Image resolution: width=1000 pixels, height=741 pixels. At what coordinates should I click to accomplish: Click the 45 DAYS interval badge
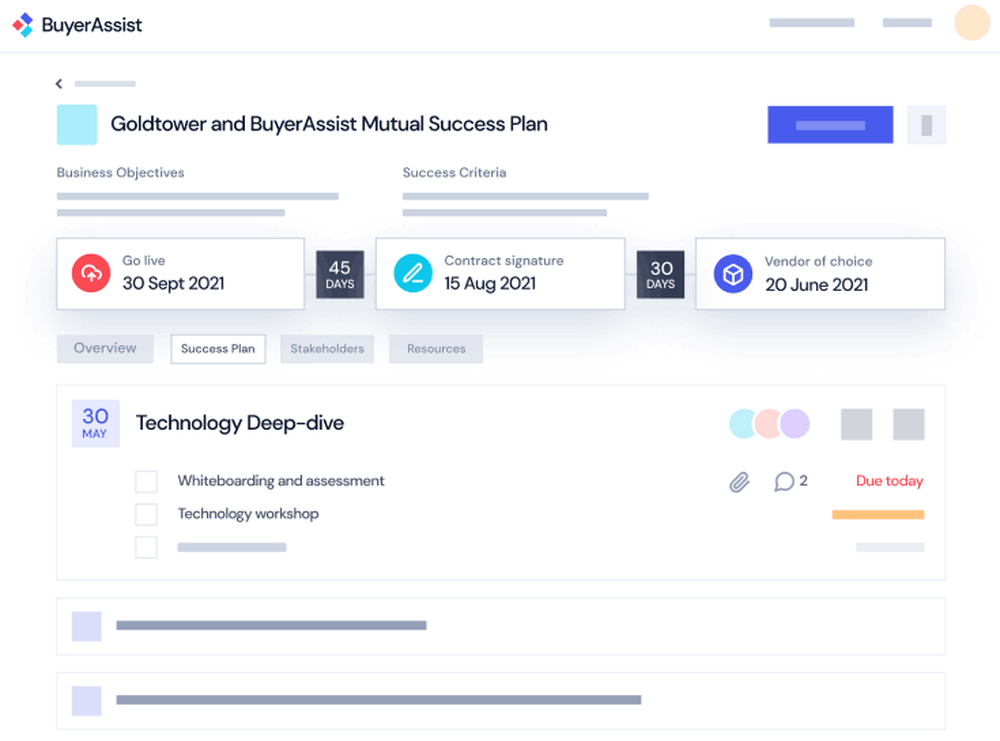340,274
